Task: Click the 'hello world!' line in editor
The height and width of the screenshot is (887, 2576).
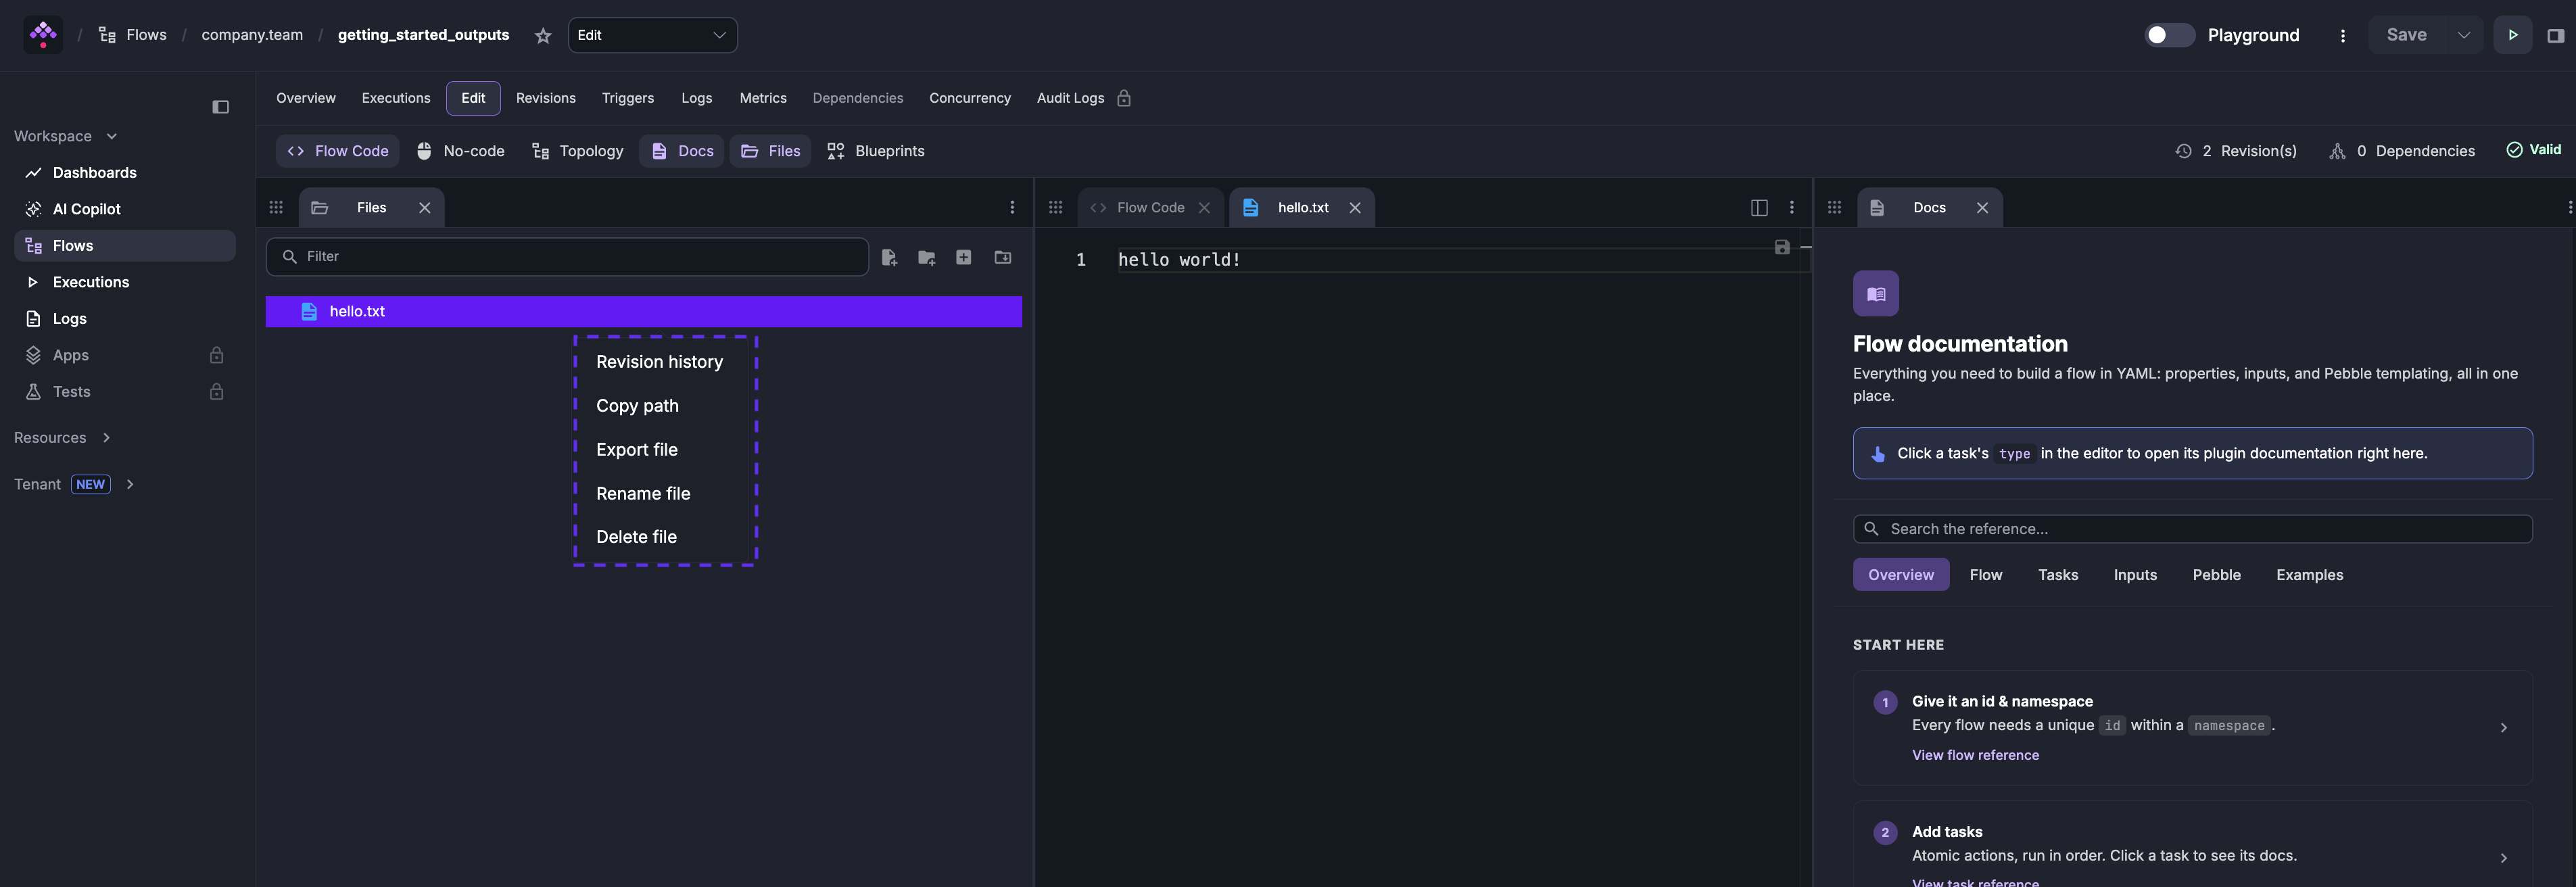Action: (1179, 260)
